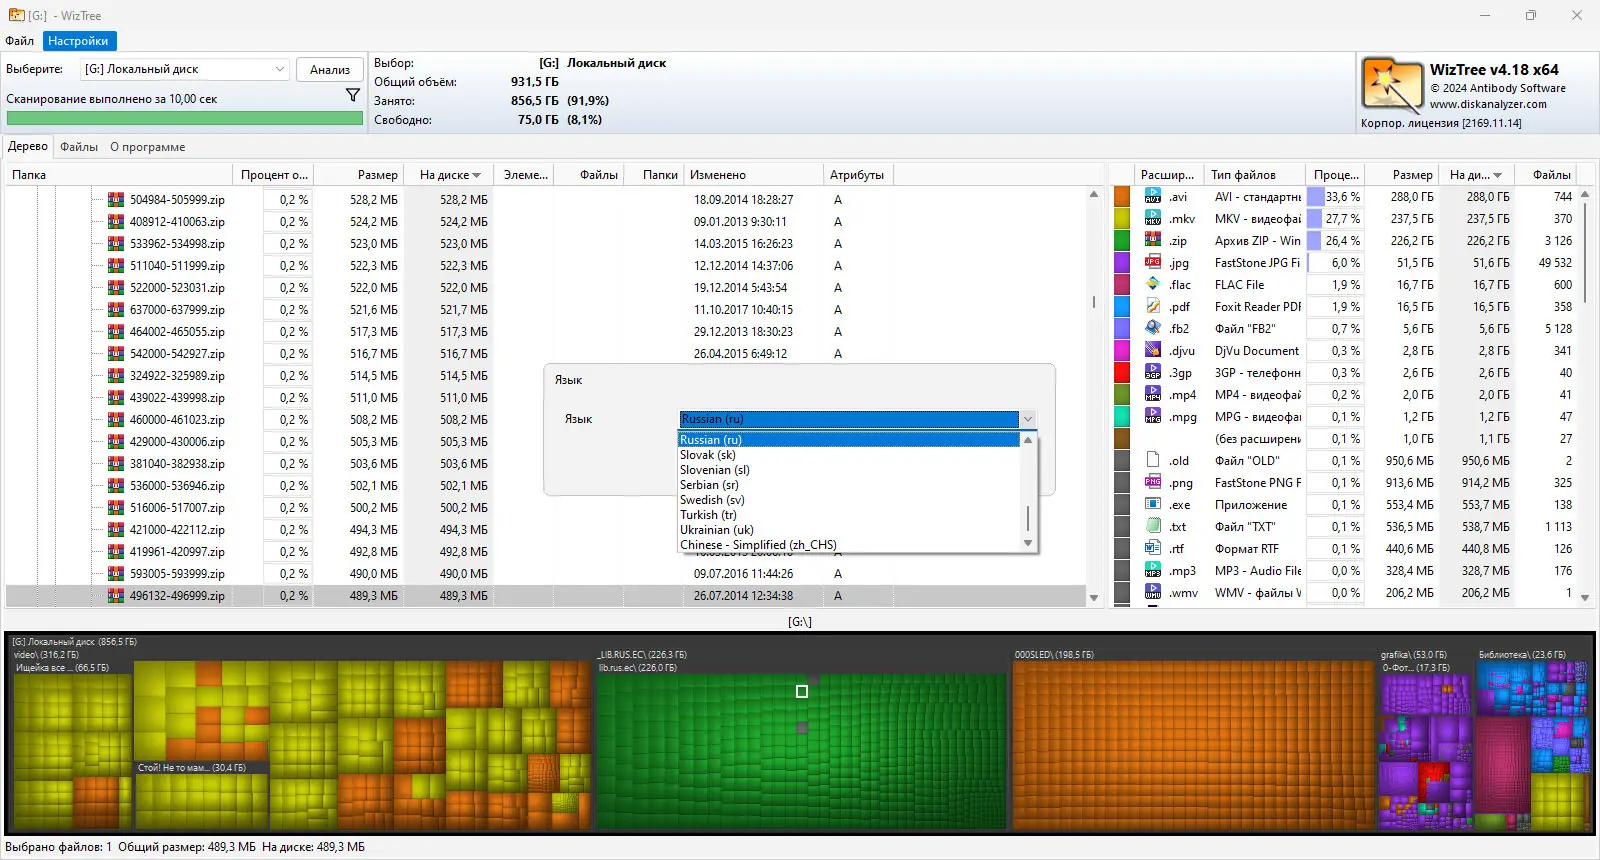Click the WizTree logo image
This screenshot has height=860, width=1600.
point(1392,86)
